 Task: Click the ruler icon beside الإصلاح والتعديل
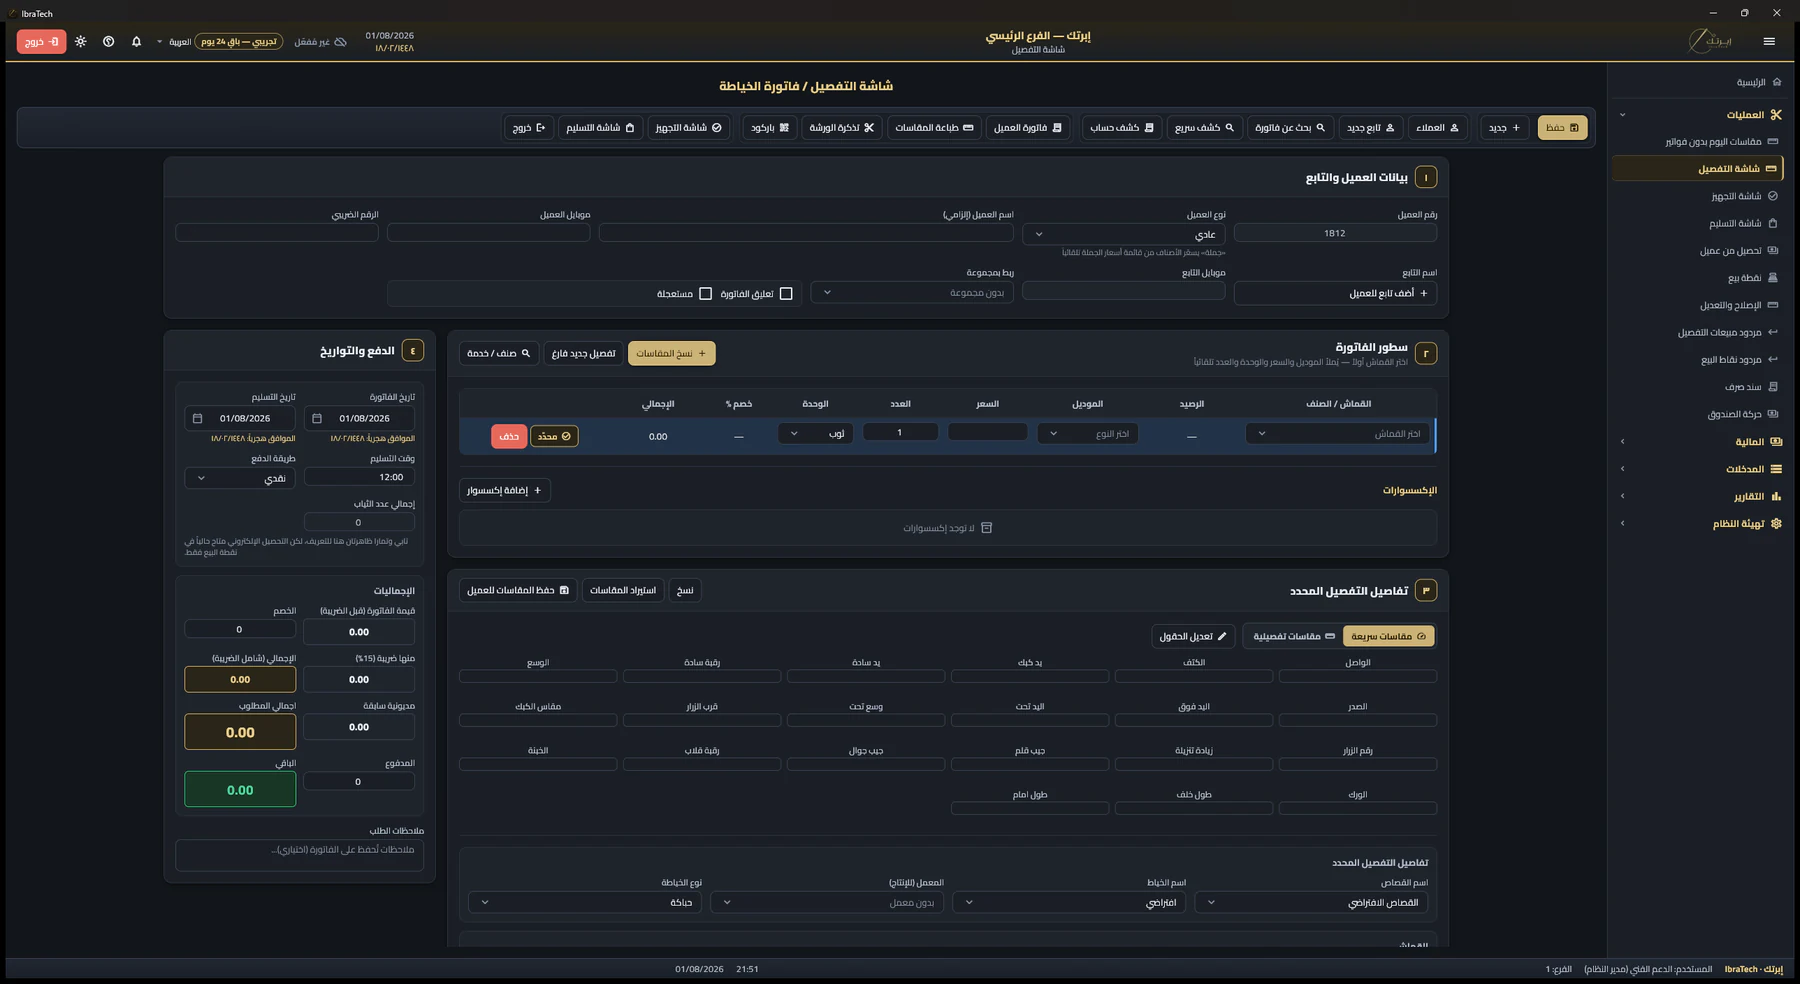(x=1773, y=305)
